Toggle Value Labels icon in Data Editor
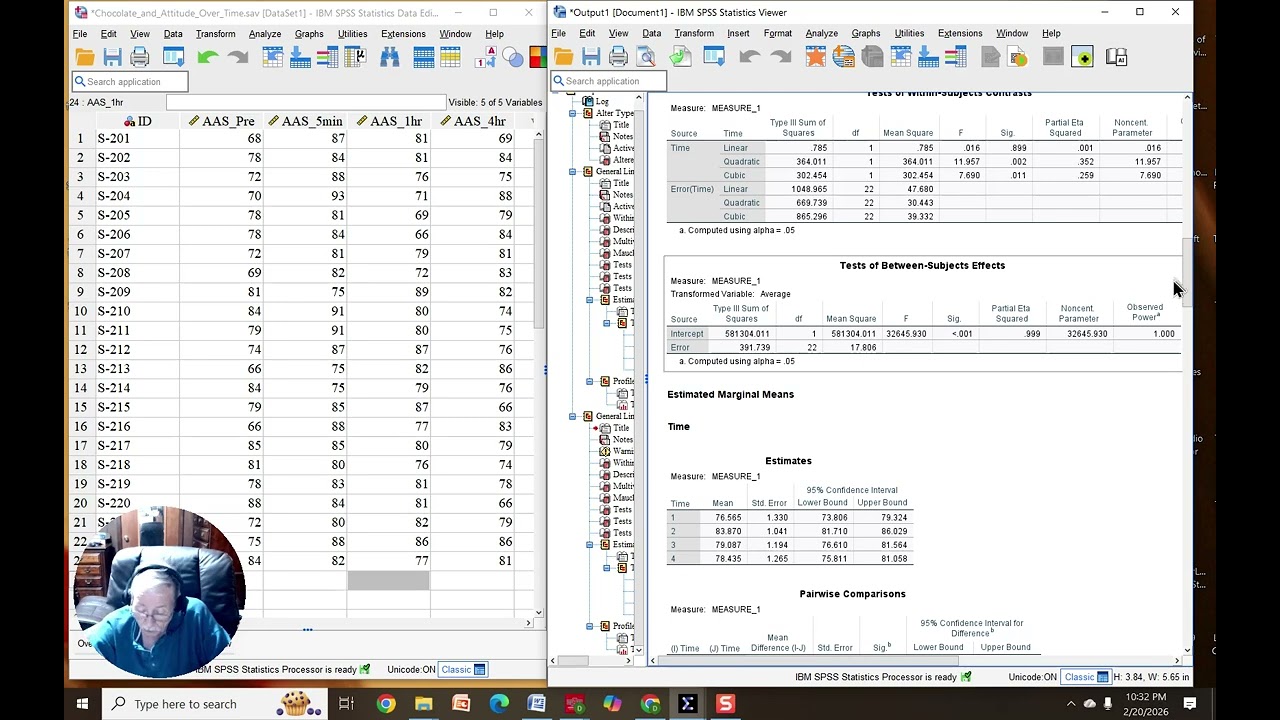 486,57
